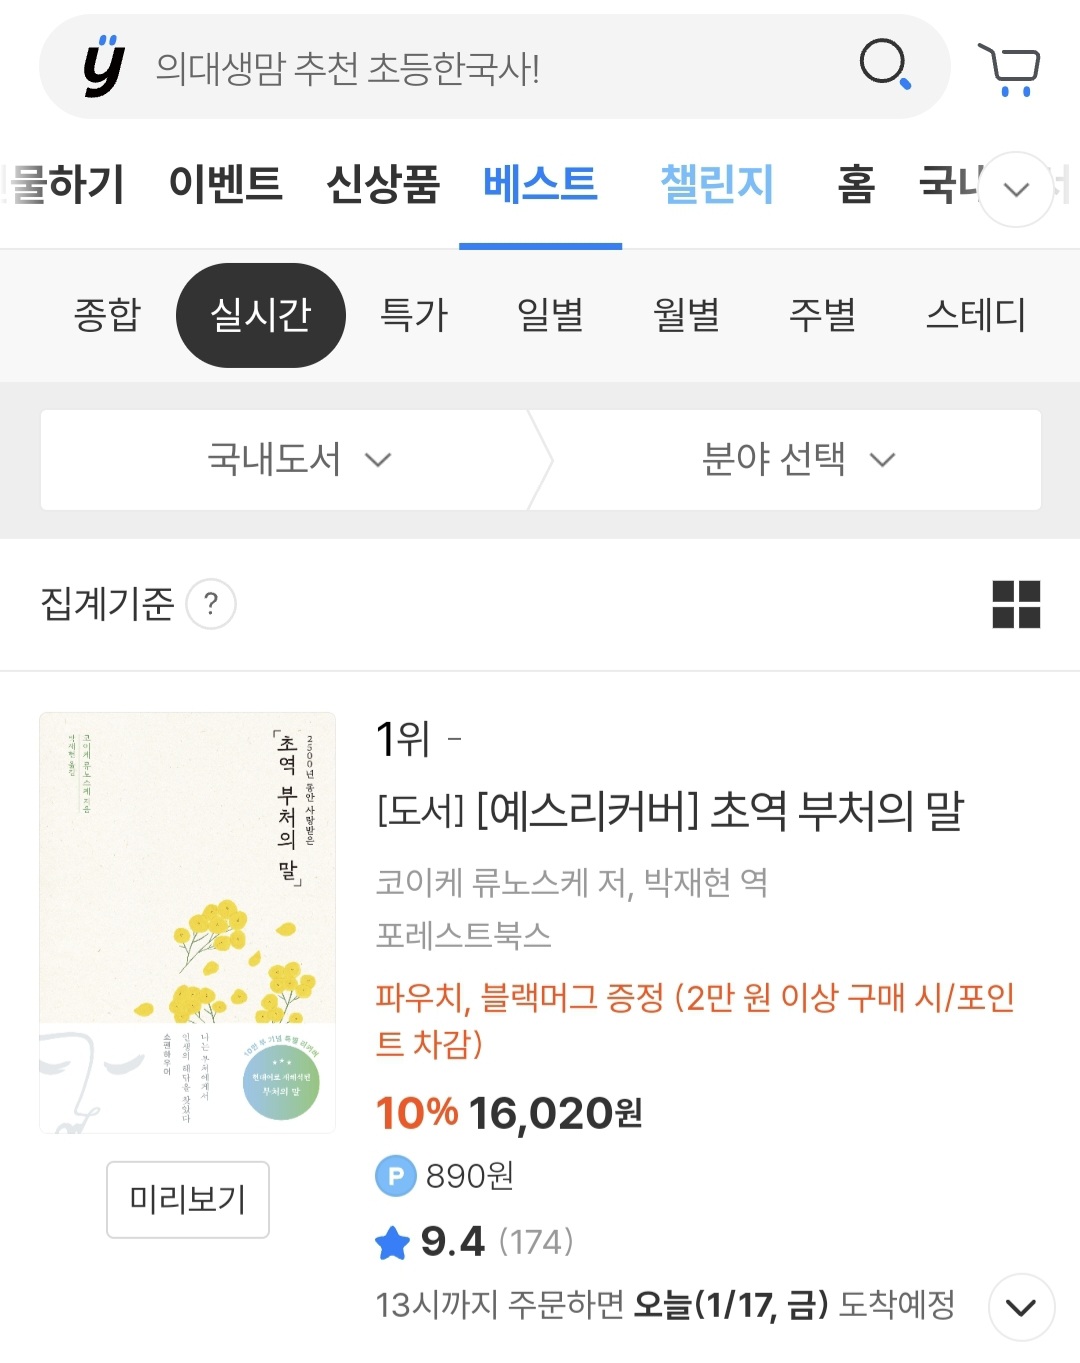Expand delivery info chevron button
Viewport: 1080px width, 1363px height.
(x=1021, y=1307)
